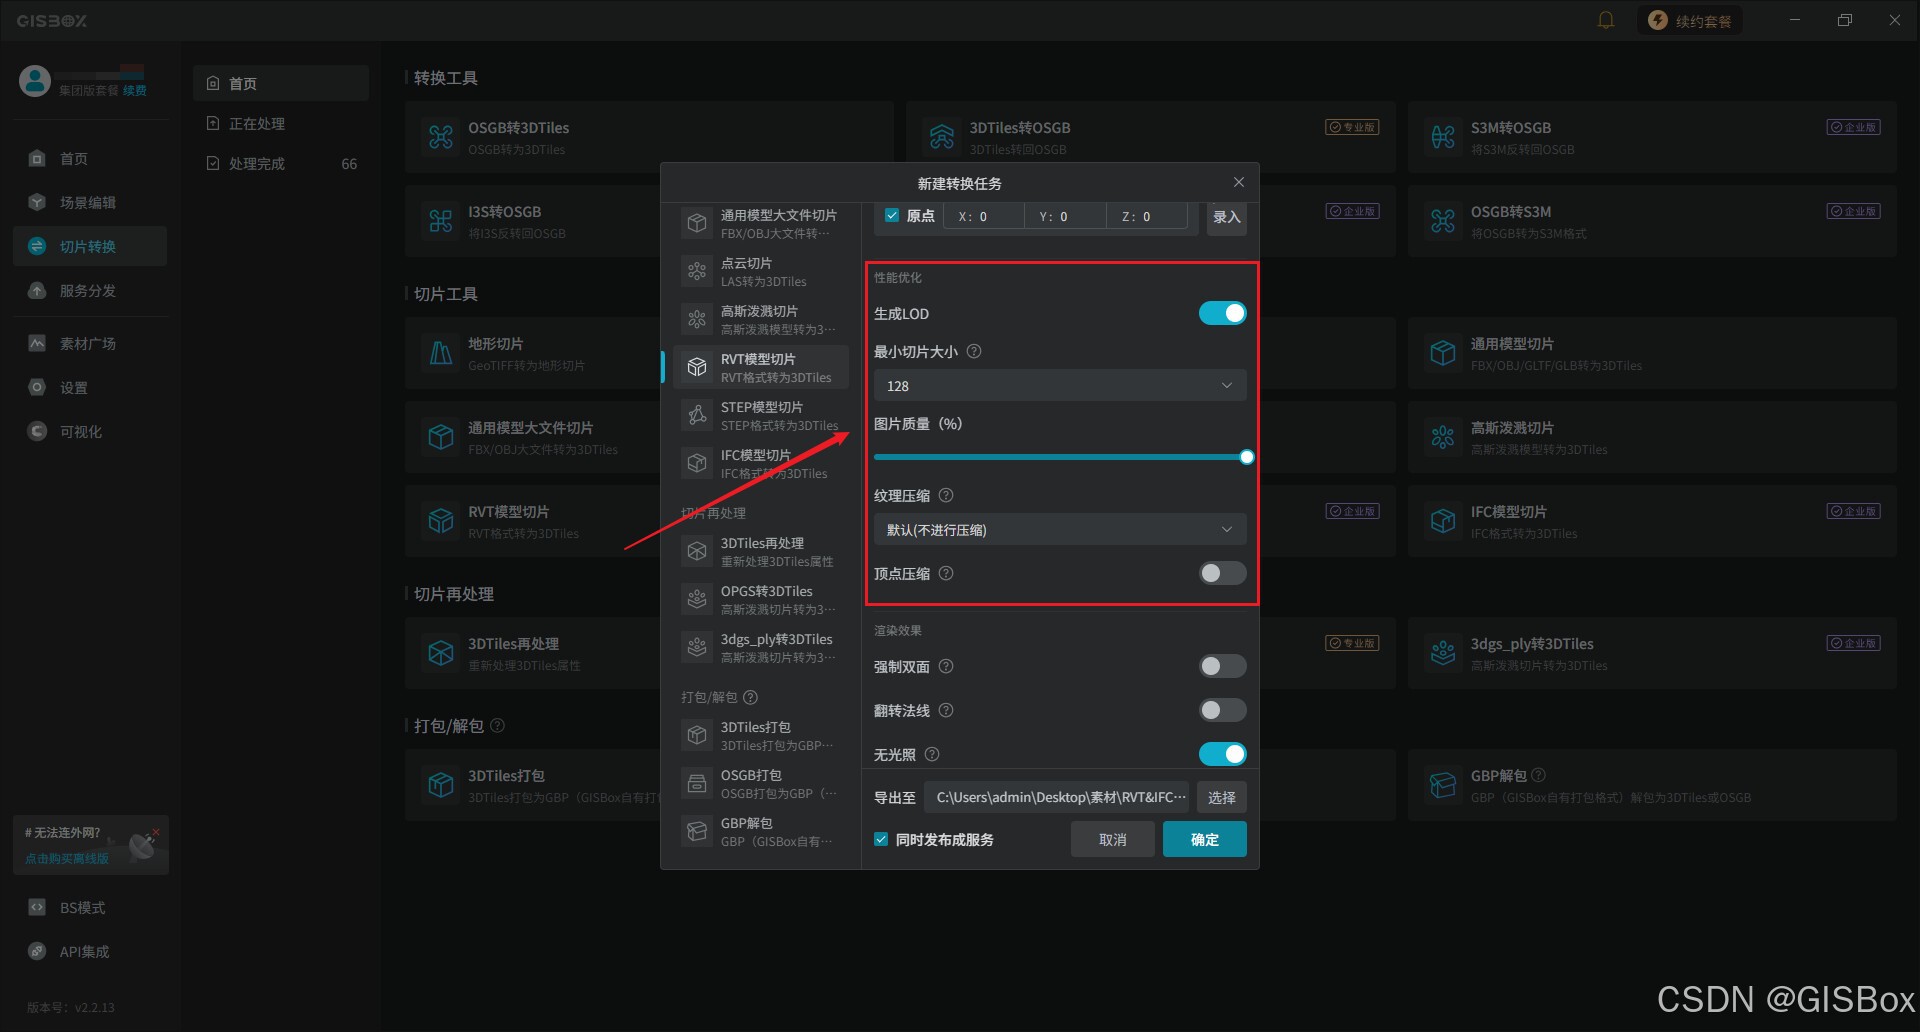This screenshot has height=1032, width=1920.
Task: Select RVT模型切片 in the dialog list
Action: 761,367
